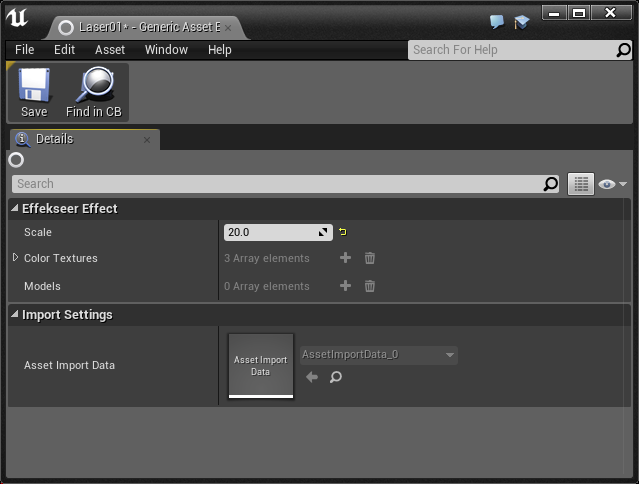Close the Laser01 editor tab
This screenshot has height=484, width=639.
pos(228,28)
